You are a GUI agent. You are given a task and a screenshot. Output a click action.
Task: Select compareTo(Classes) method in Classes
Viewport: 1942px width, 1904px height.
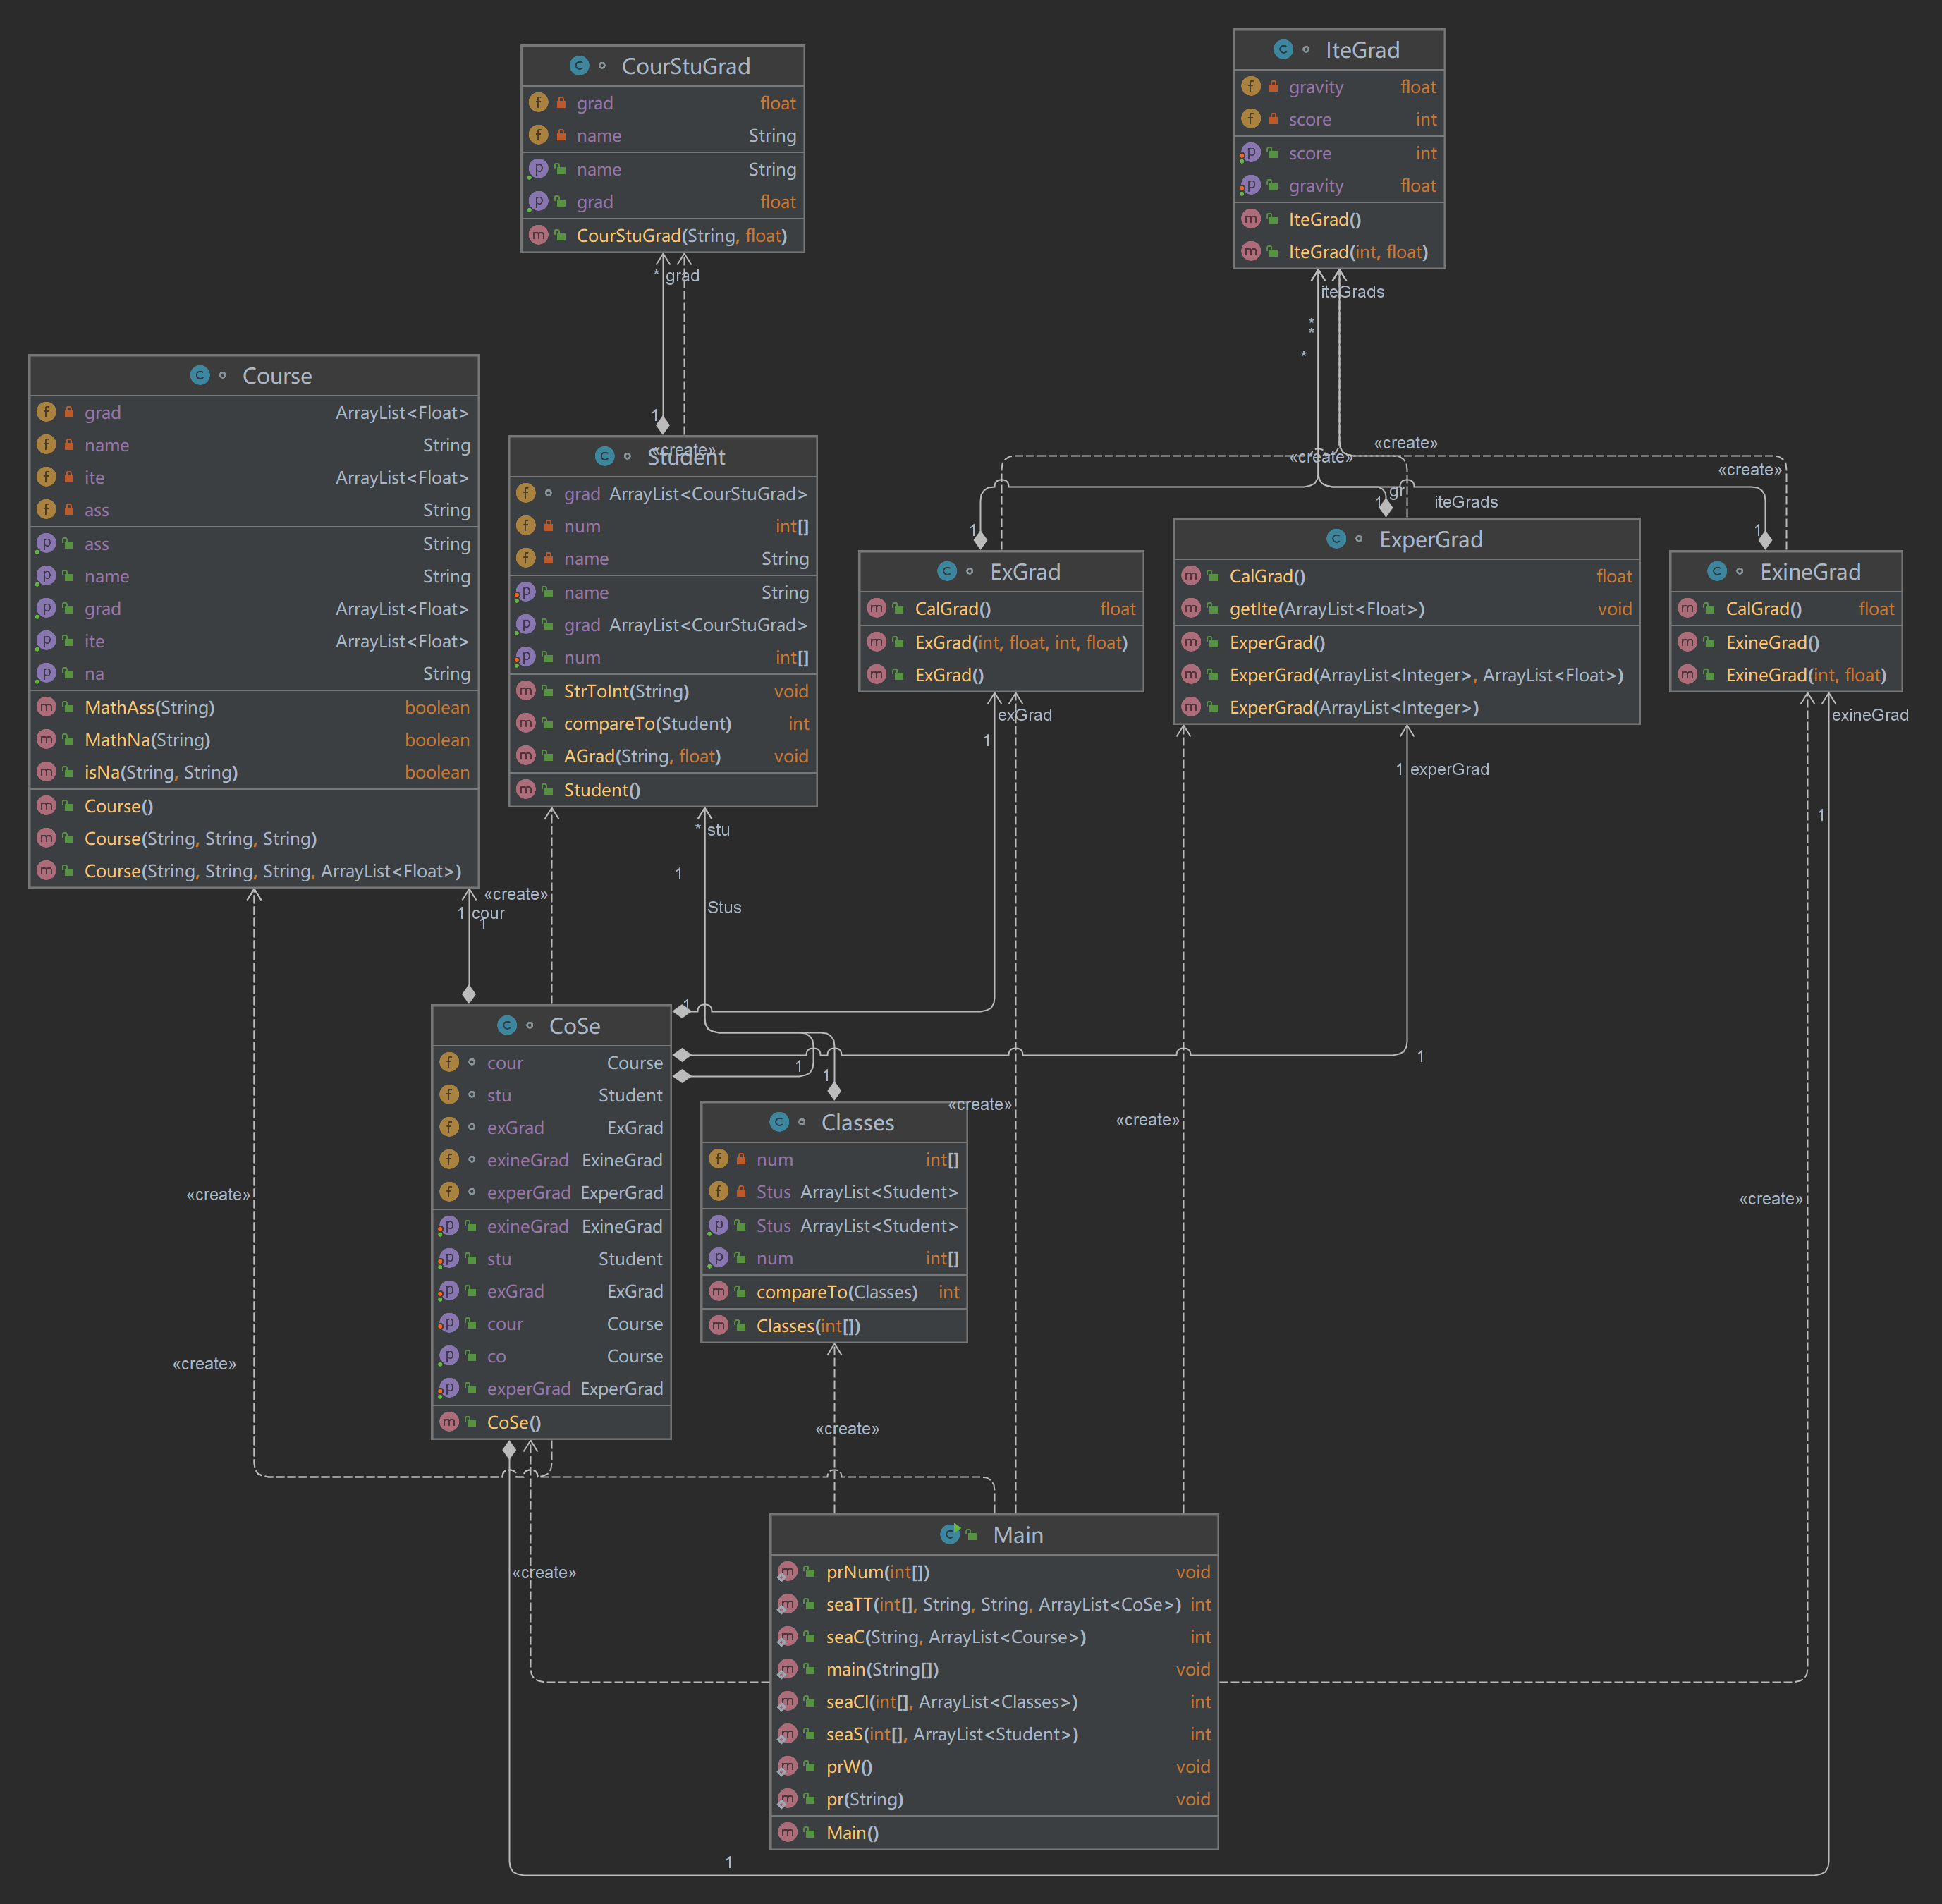[x=836, y=1292]
